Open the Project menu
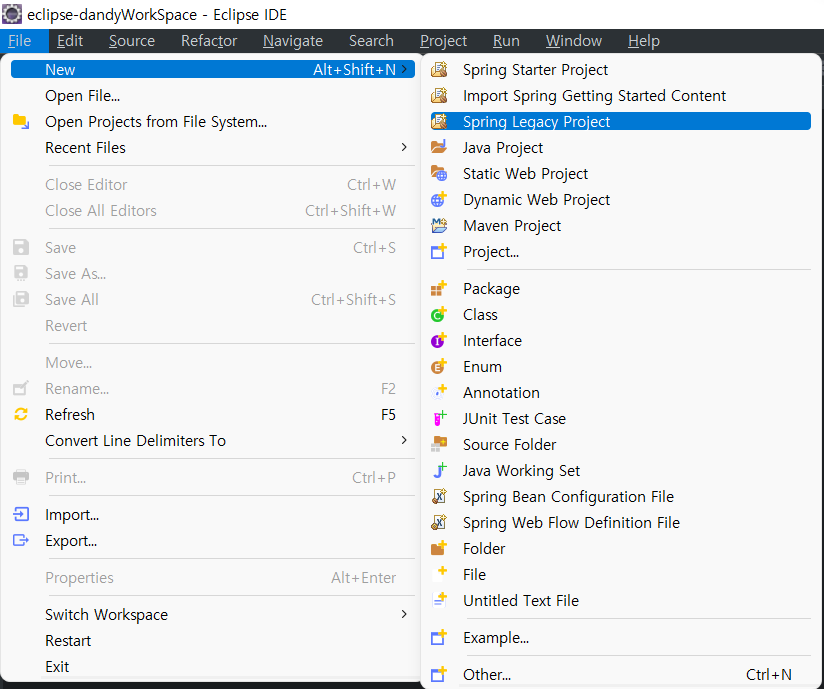Viewport: 824px width, 689px height. 444,41
